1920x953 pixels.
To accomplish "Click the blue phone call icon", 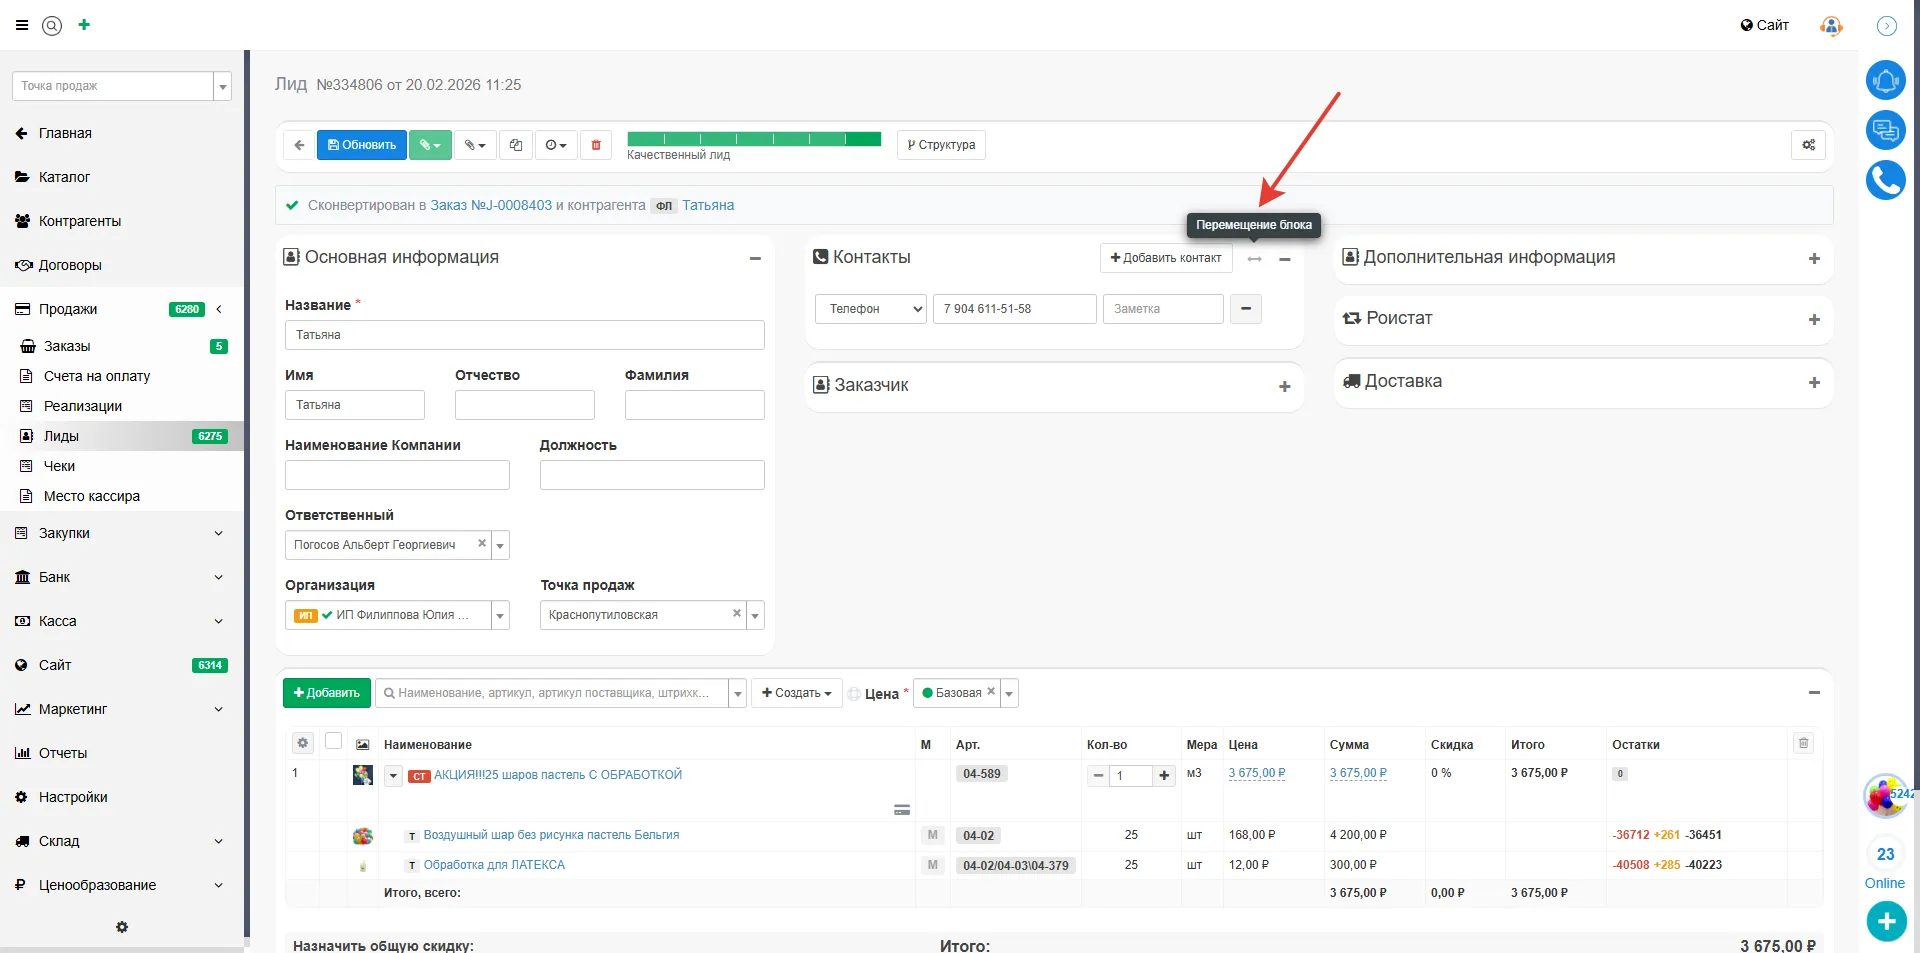I will 1885,181.
